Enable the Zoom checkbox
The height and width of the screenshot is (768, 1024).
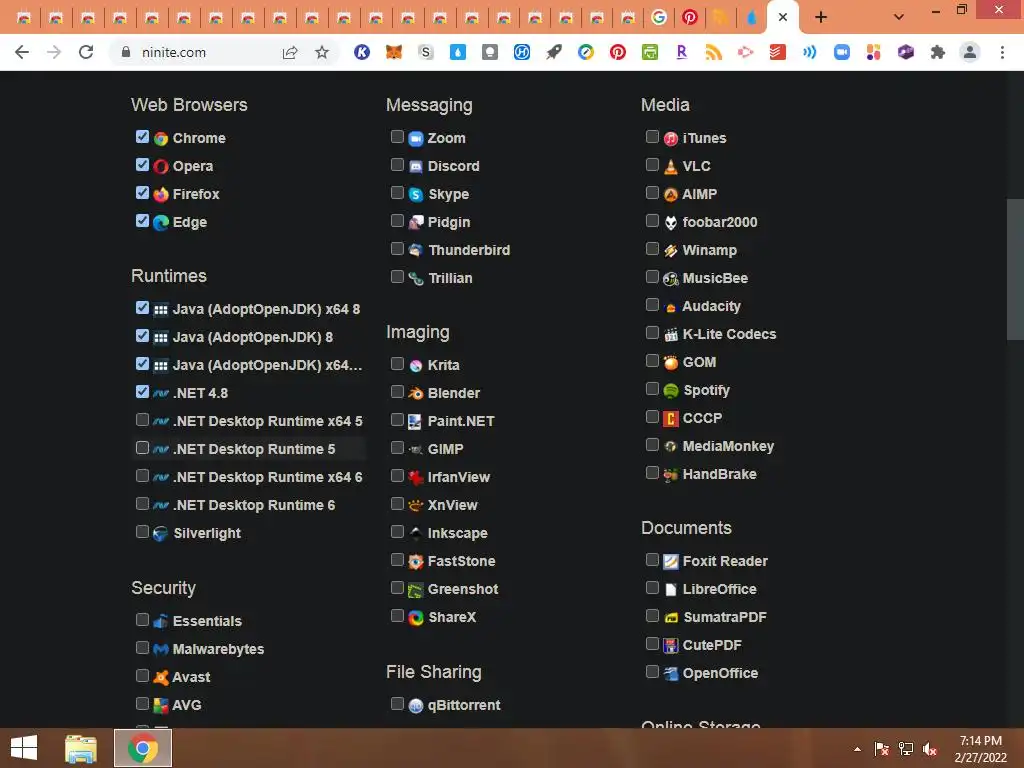pos(397,136)
